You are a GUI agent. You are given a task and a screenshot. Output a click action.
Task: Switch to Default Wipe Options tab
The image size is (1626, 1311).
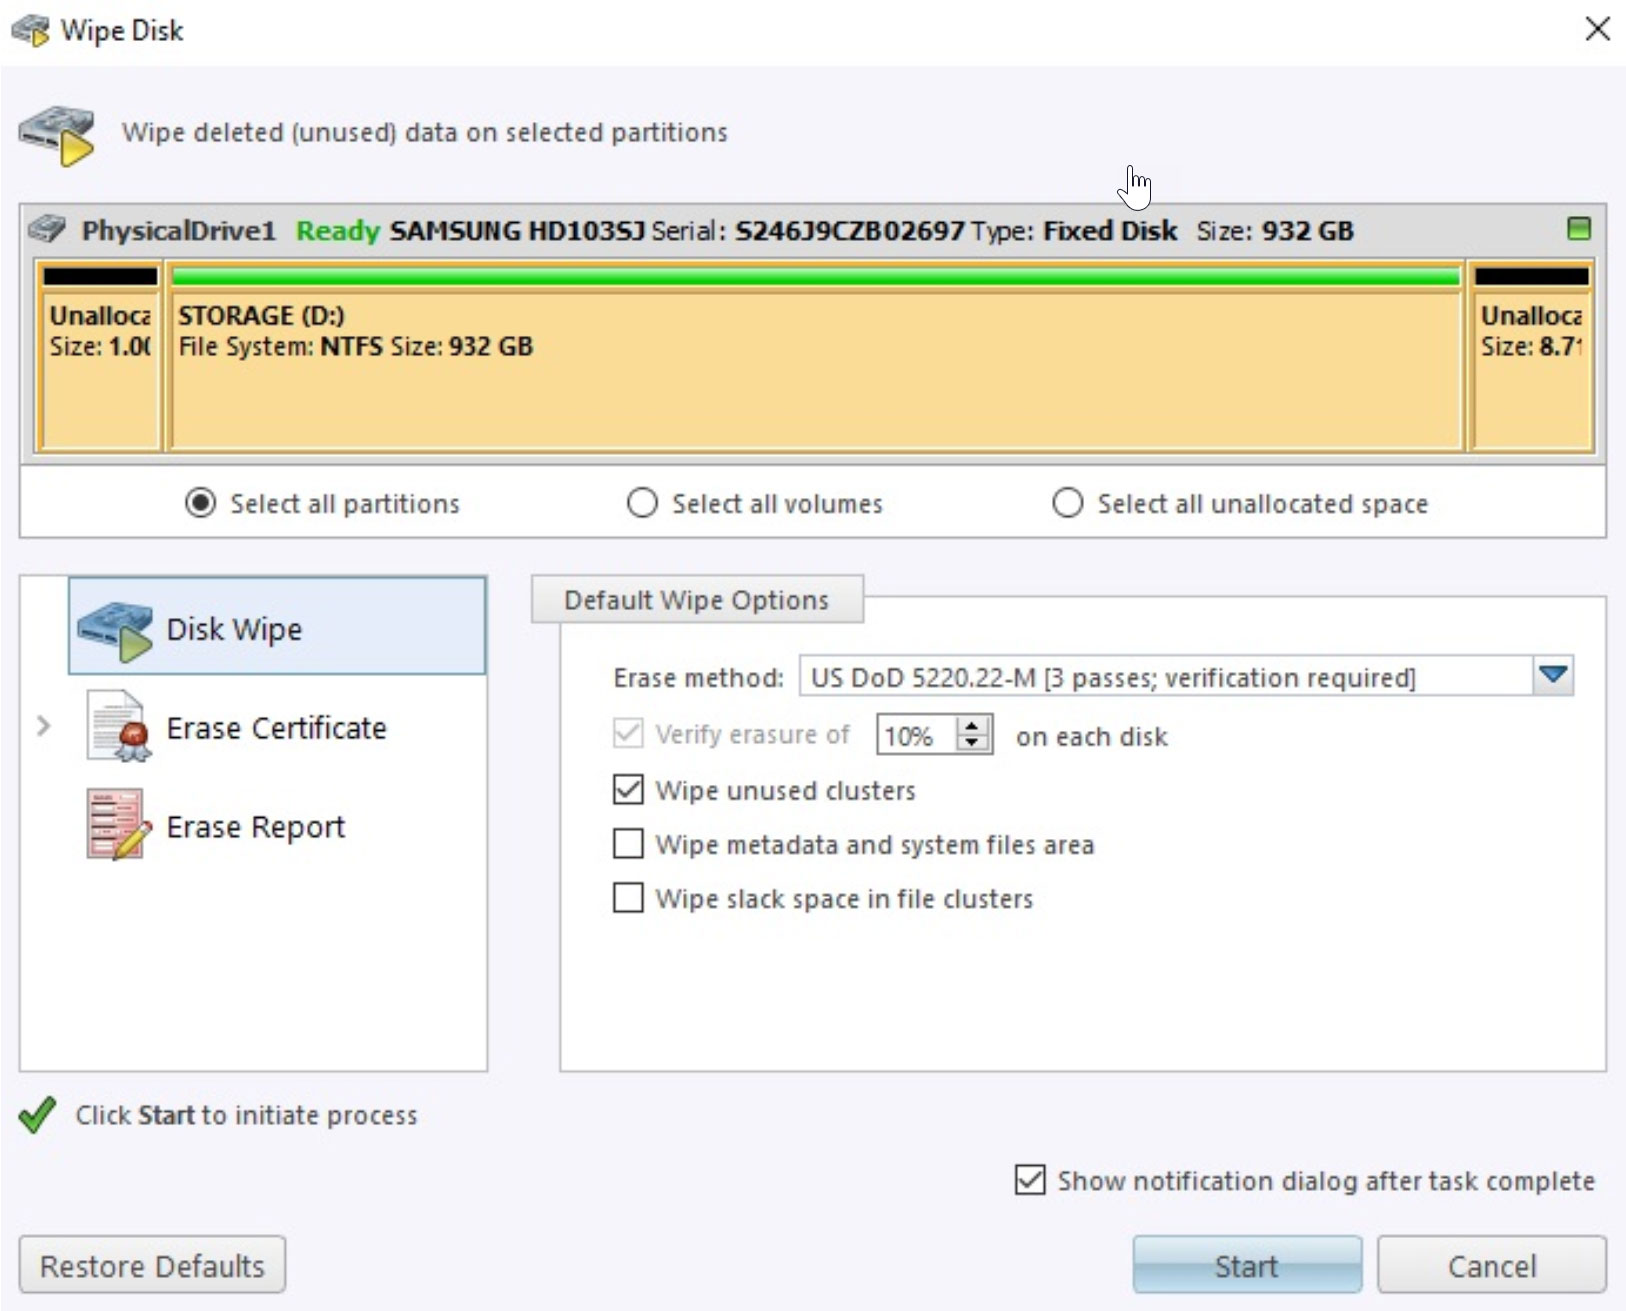(x=696, y=599)
